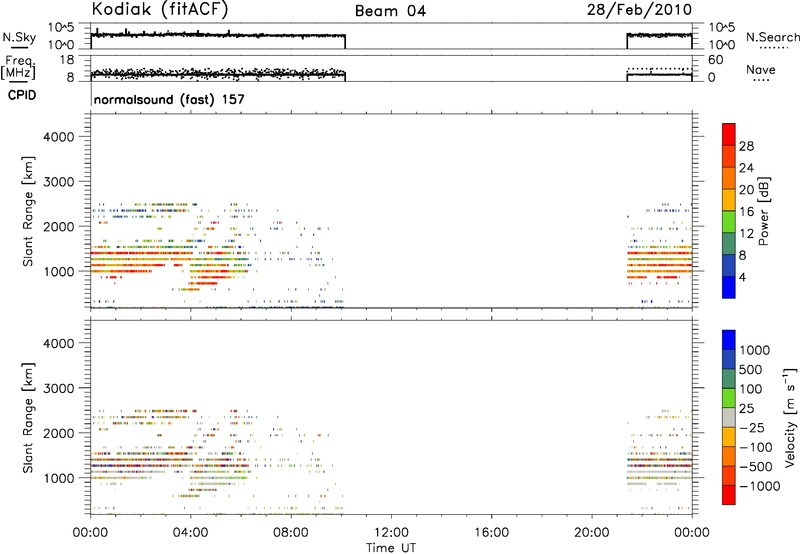Click the 04:00 time tick label
Viewport: 800px width, 554px height.
[190, 533]
